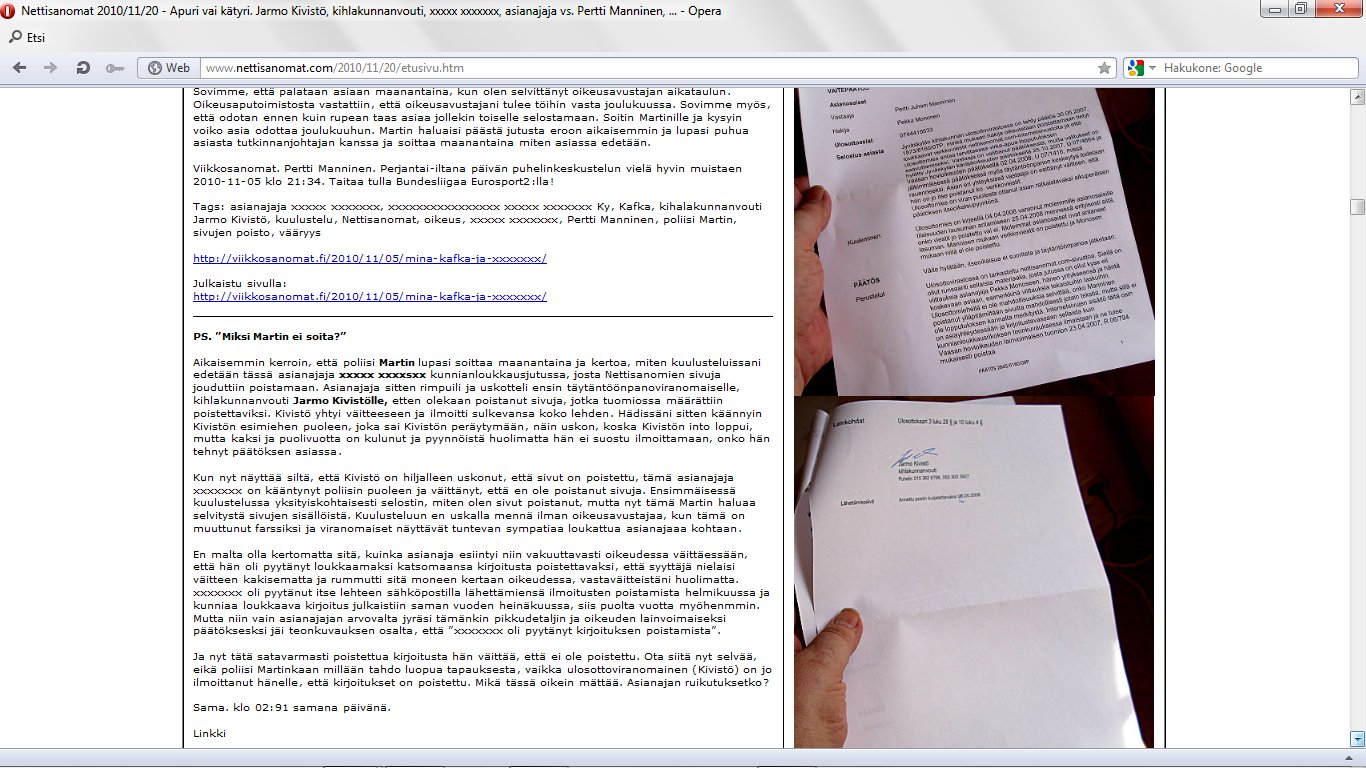The image size is (1366, 768).
Task: Click the Etsi magnifier search icon
Action: [15, 38]
